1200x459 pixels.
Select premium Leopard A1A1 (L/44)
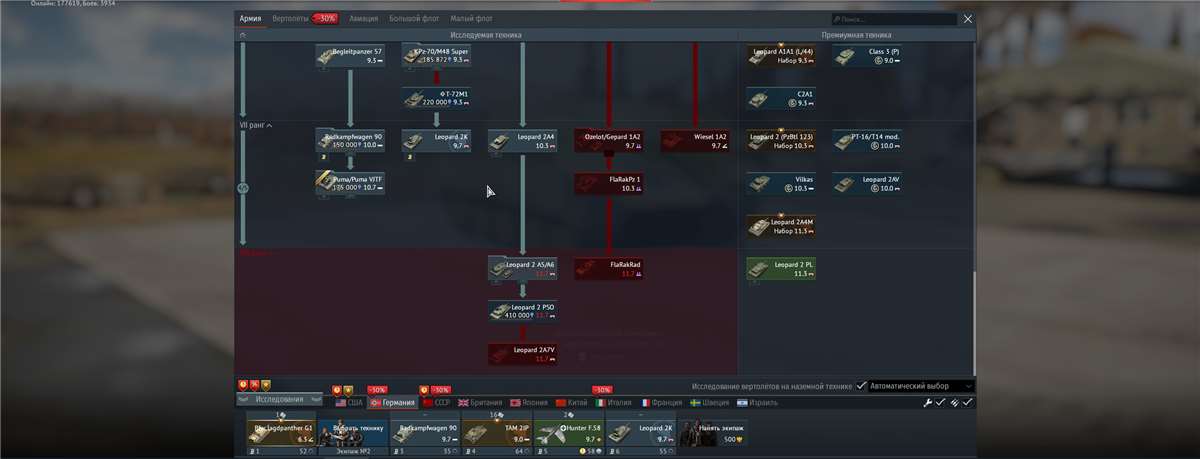tap(782, 56)
